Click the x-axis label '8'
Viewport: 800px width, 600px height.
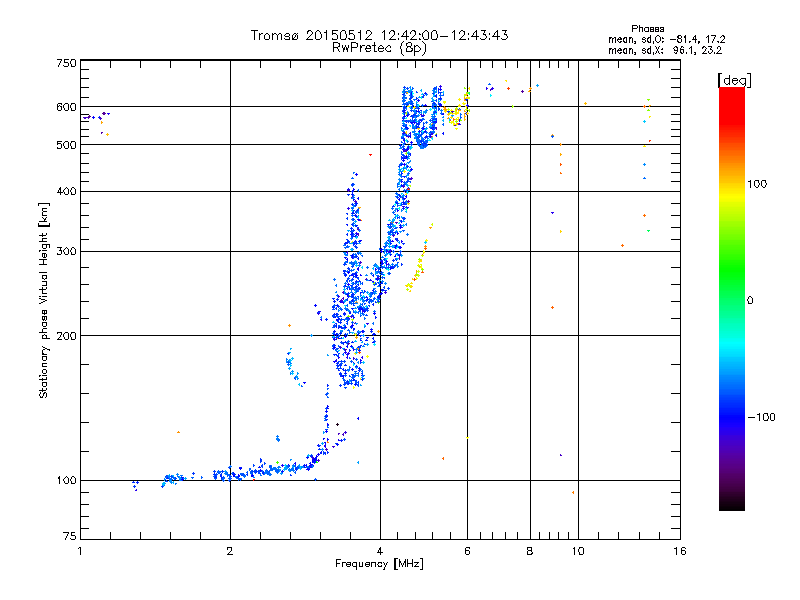coord(530,551)
